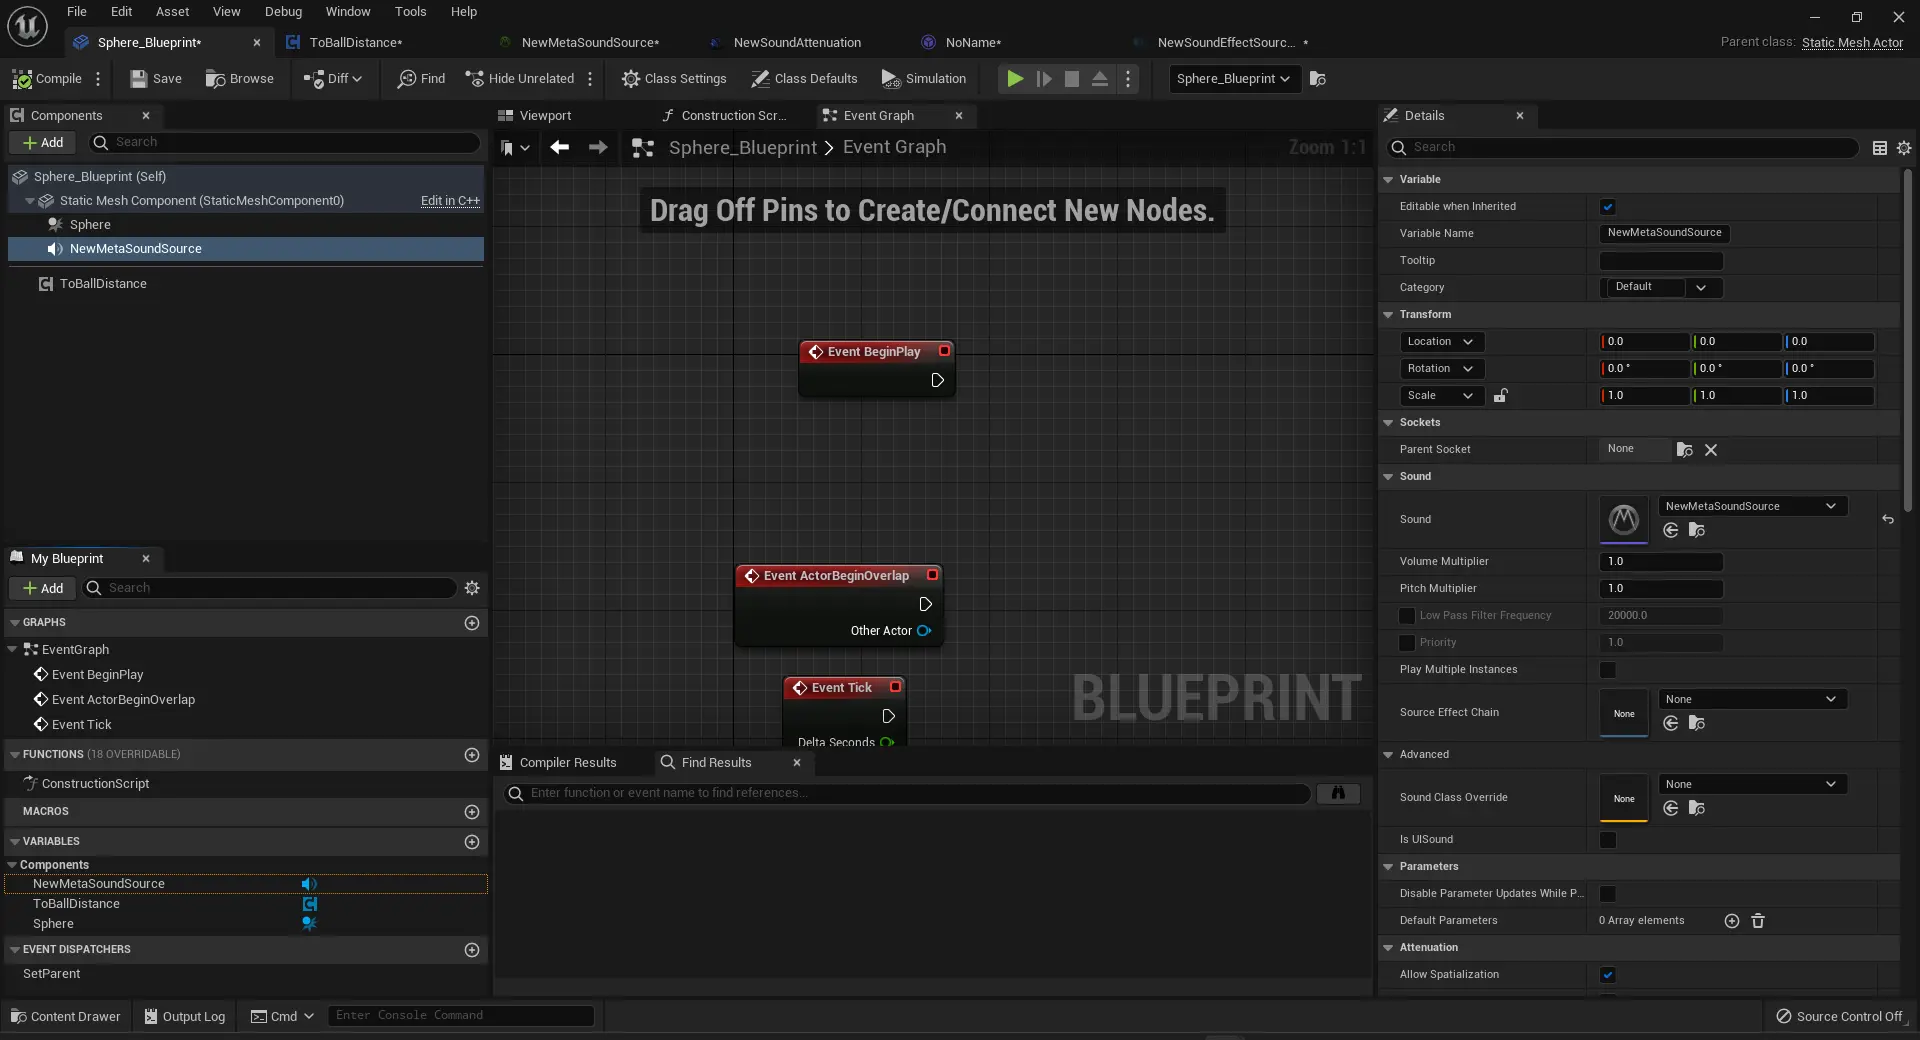Click Edit in C++ link
This screenshot has width=1920, height=1040.
450,201
